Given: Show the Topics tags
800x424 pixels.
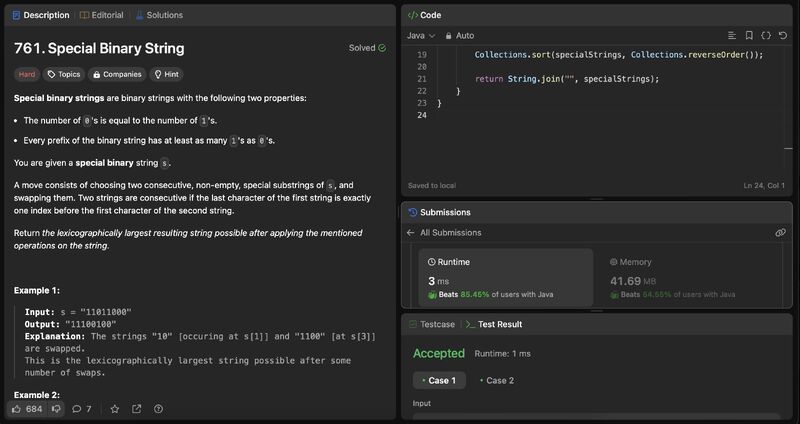Looking at the screenshot, I should pos(64,74).
